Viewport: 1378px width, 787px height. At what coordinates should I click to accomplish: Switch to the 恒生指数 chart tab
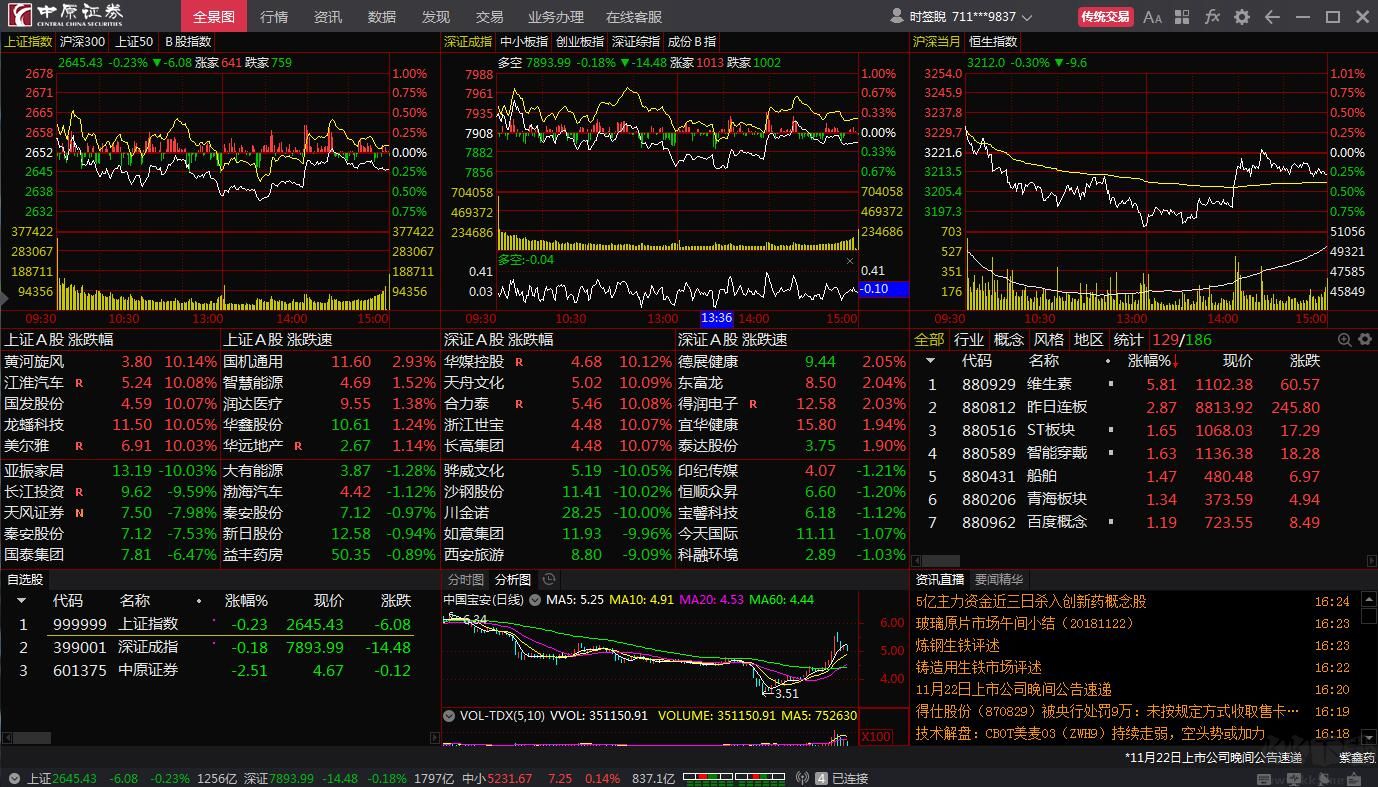tap(993, 42)
